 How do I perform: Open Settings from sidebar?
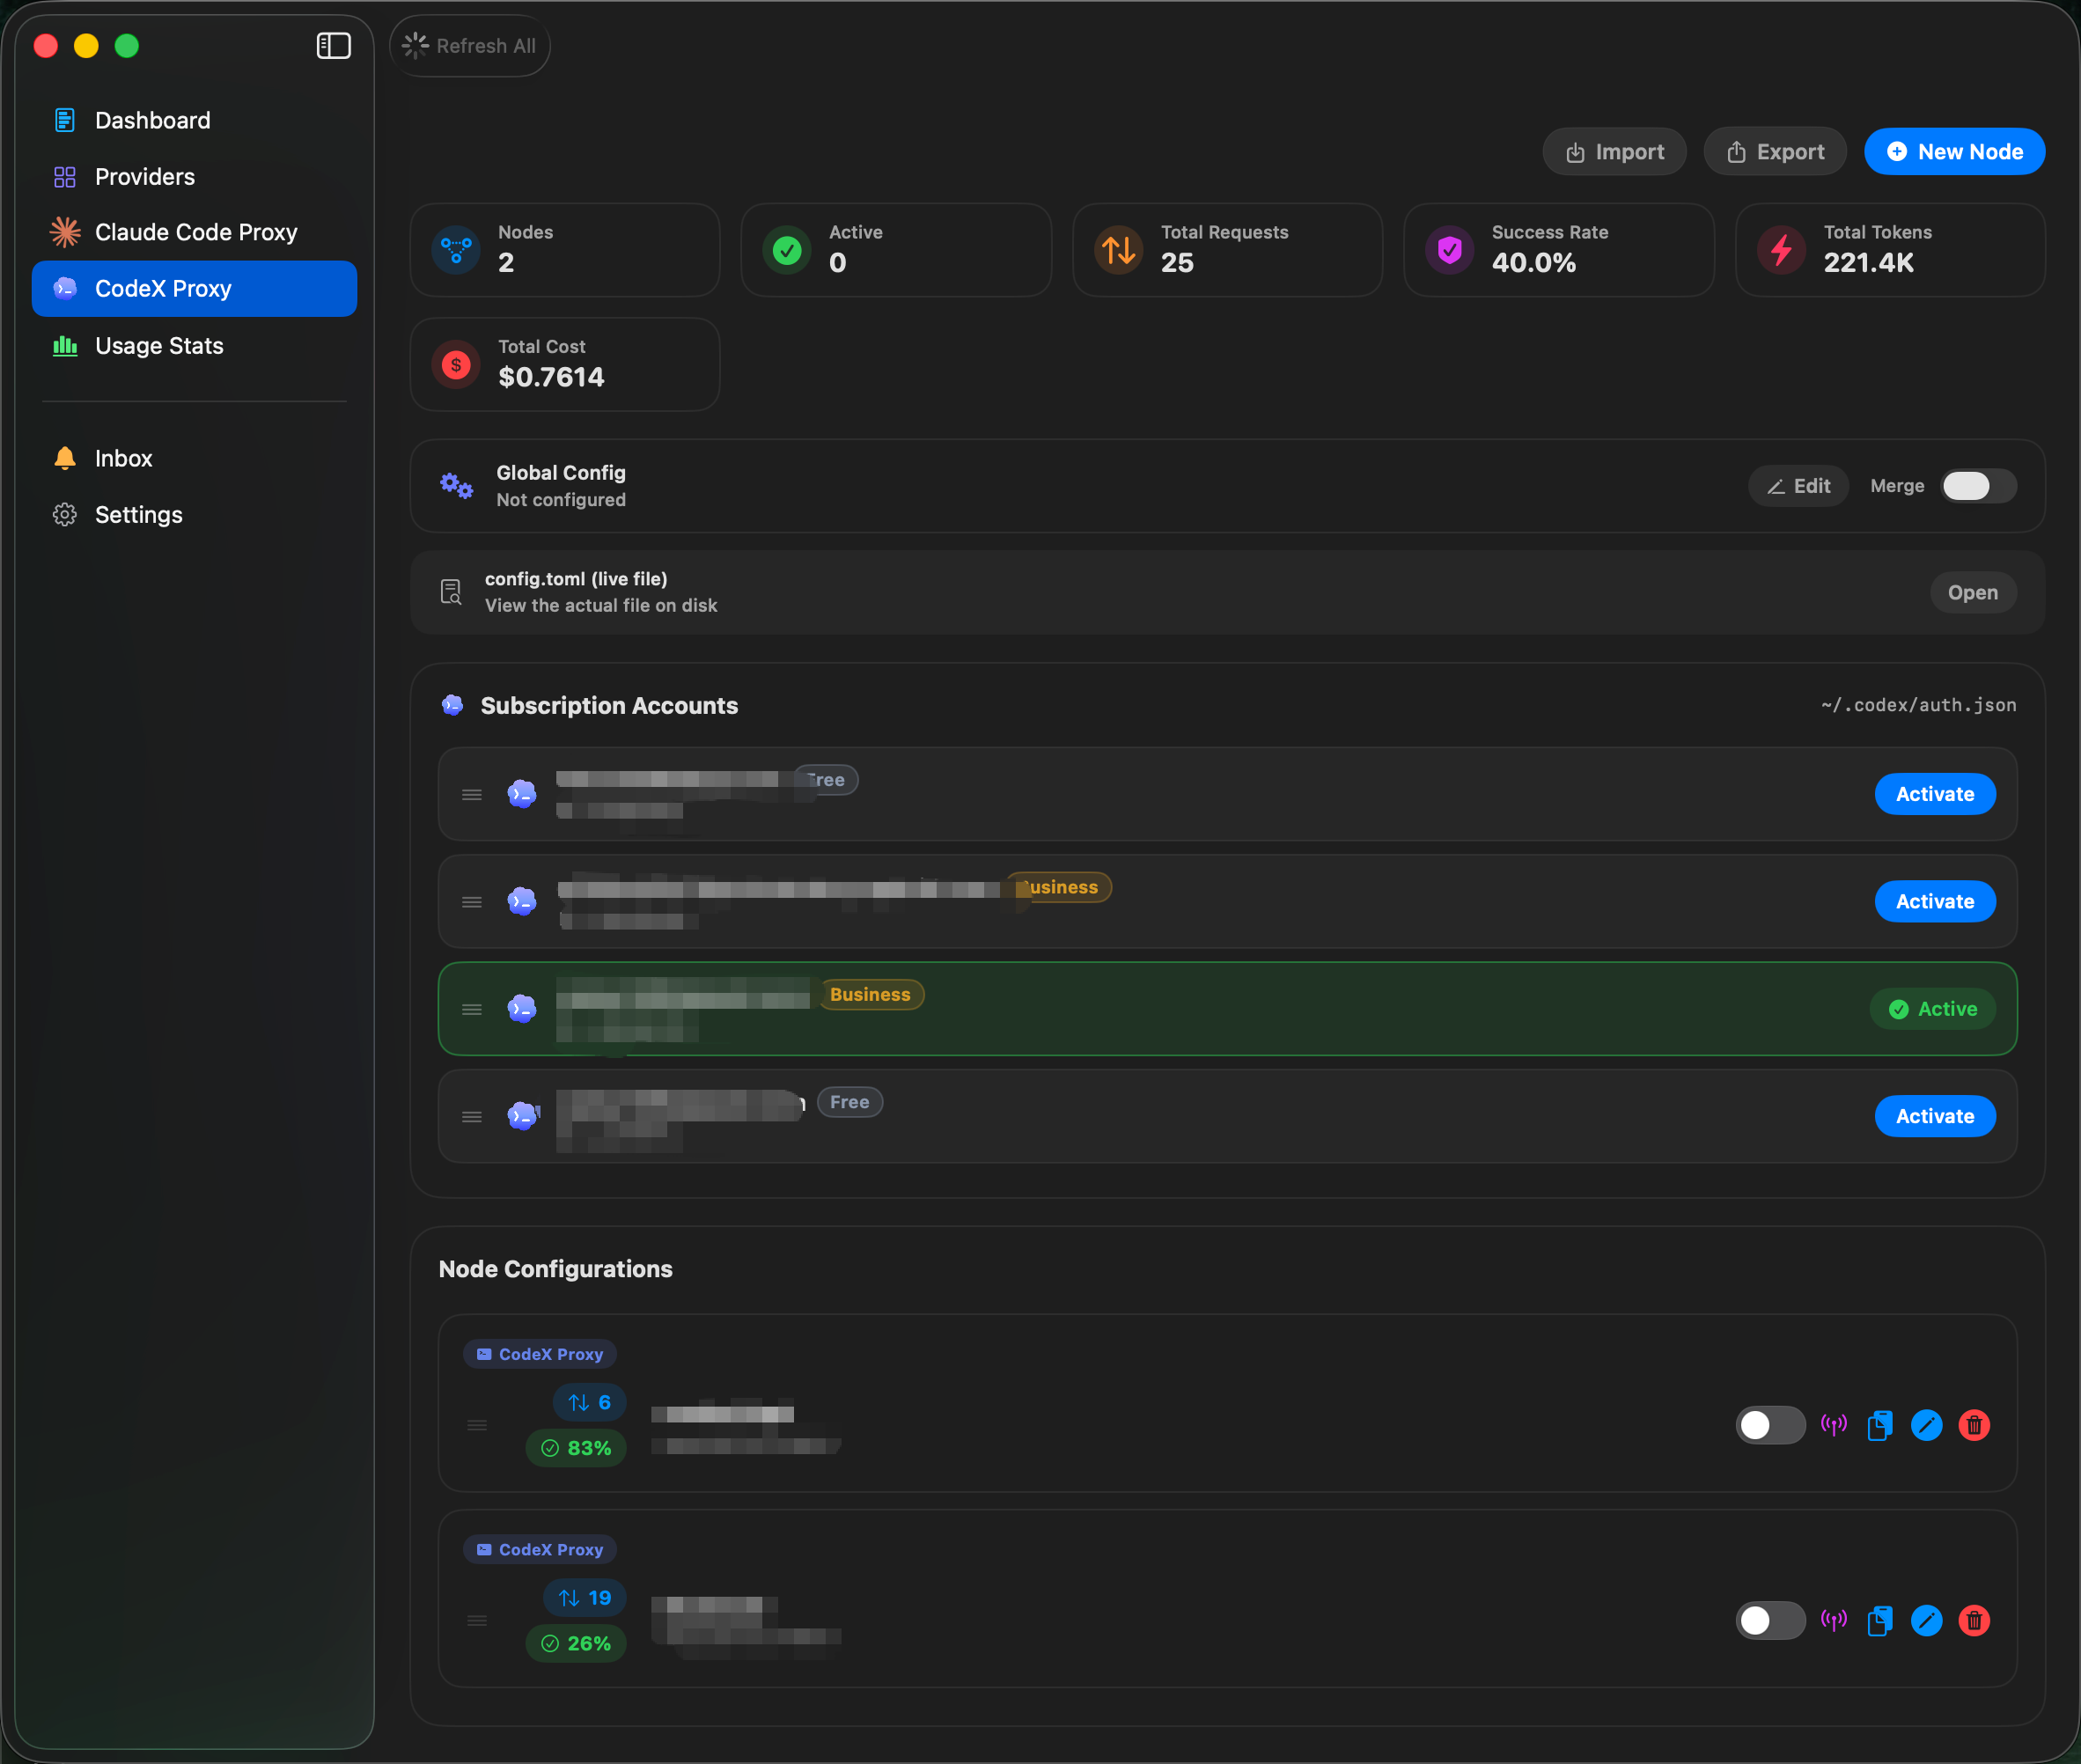click(x=194, y=515)
